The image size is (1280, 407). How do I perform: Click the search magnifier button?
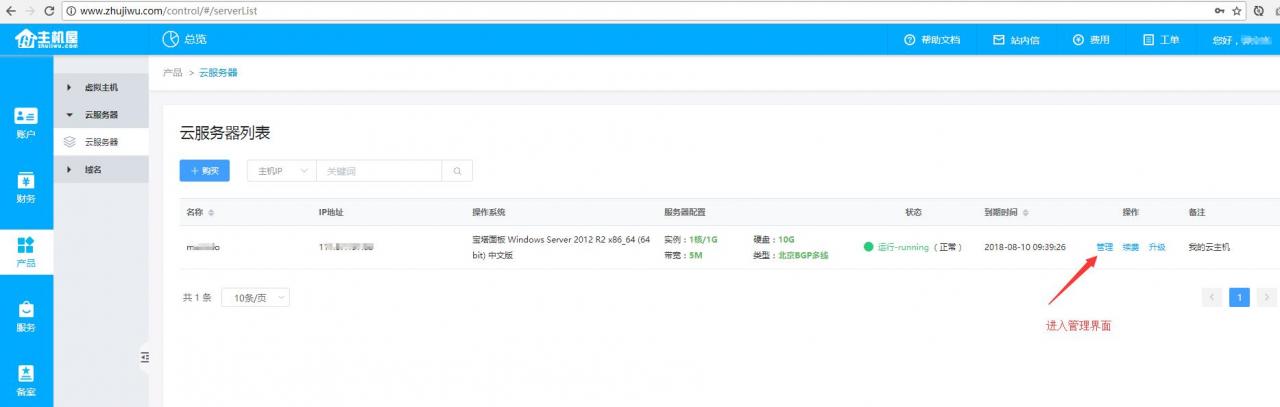457,171
